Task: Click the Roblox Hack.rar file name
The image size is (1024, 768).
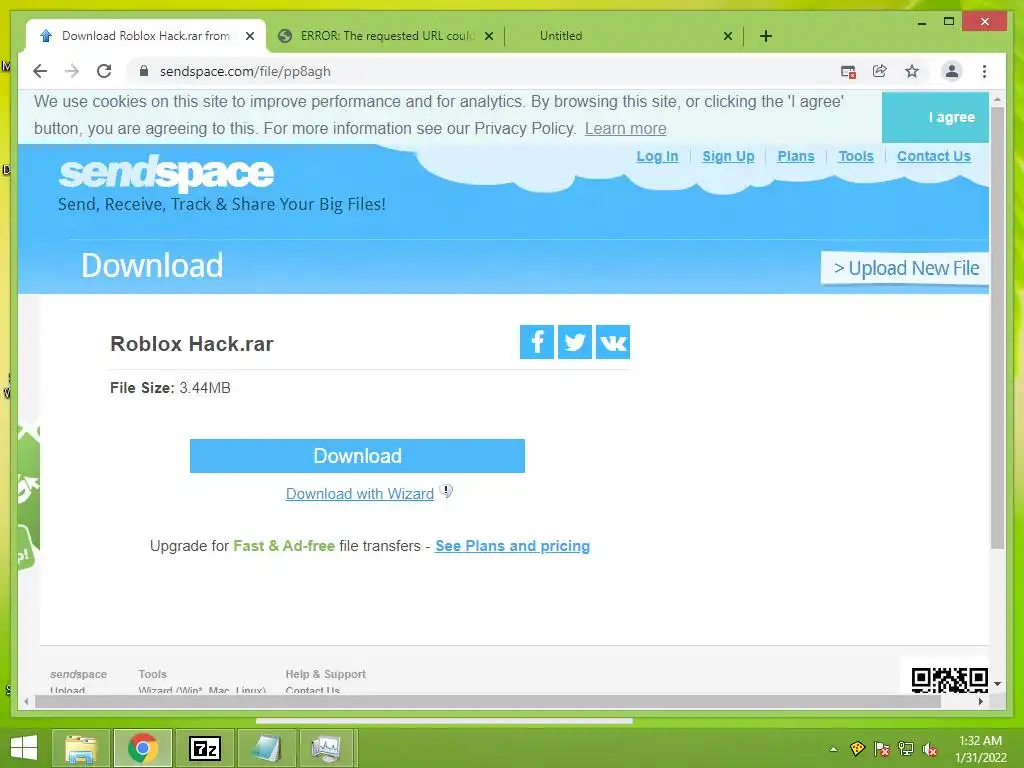Action: [x=192, y=344]
